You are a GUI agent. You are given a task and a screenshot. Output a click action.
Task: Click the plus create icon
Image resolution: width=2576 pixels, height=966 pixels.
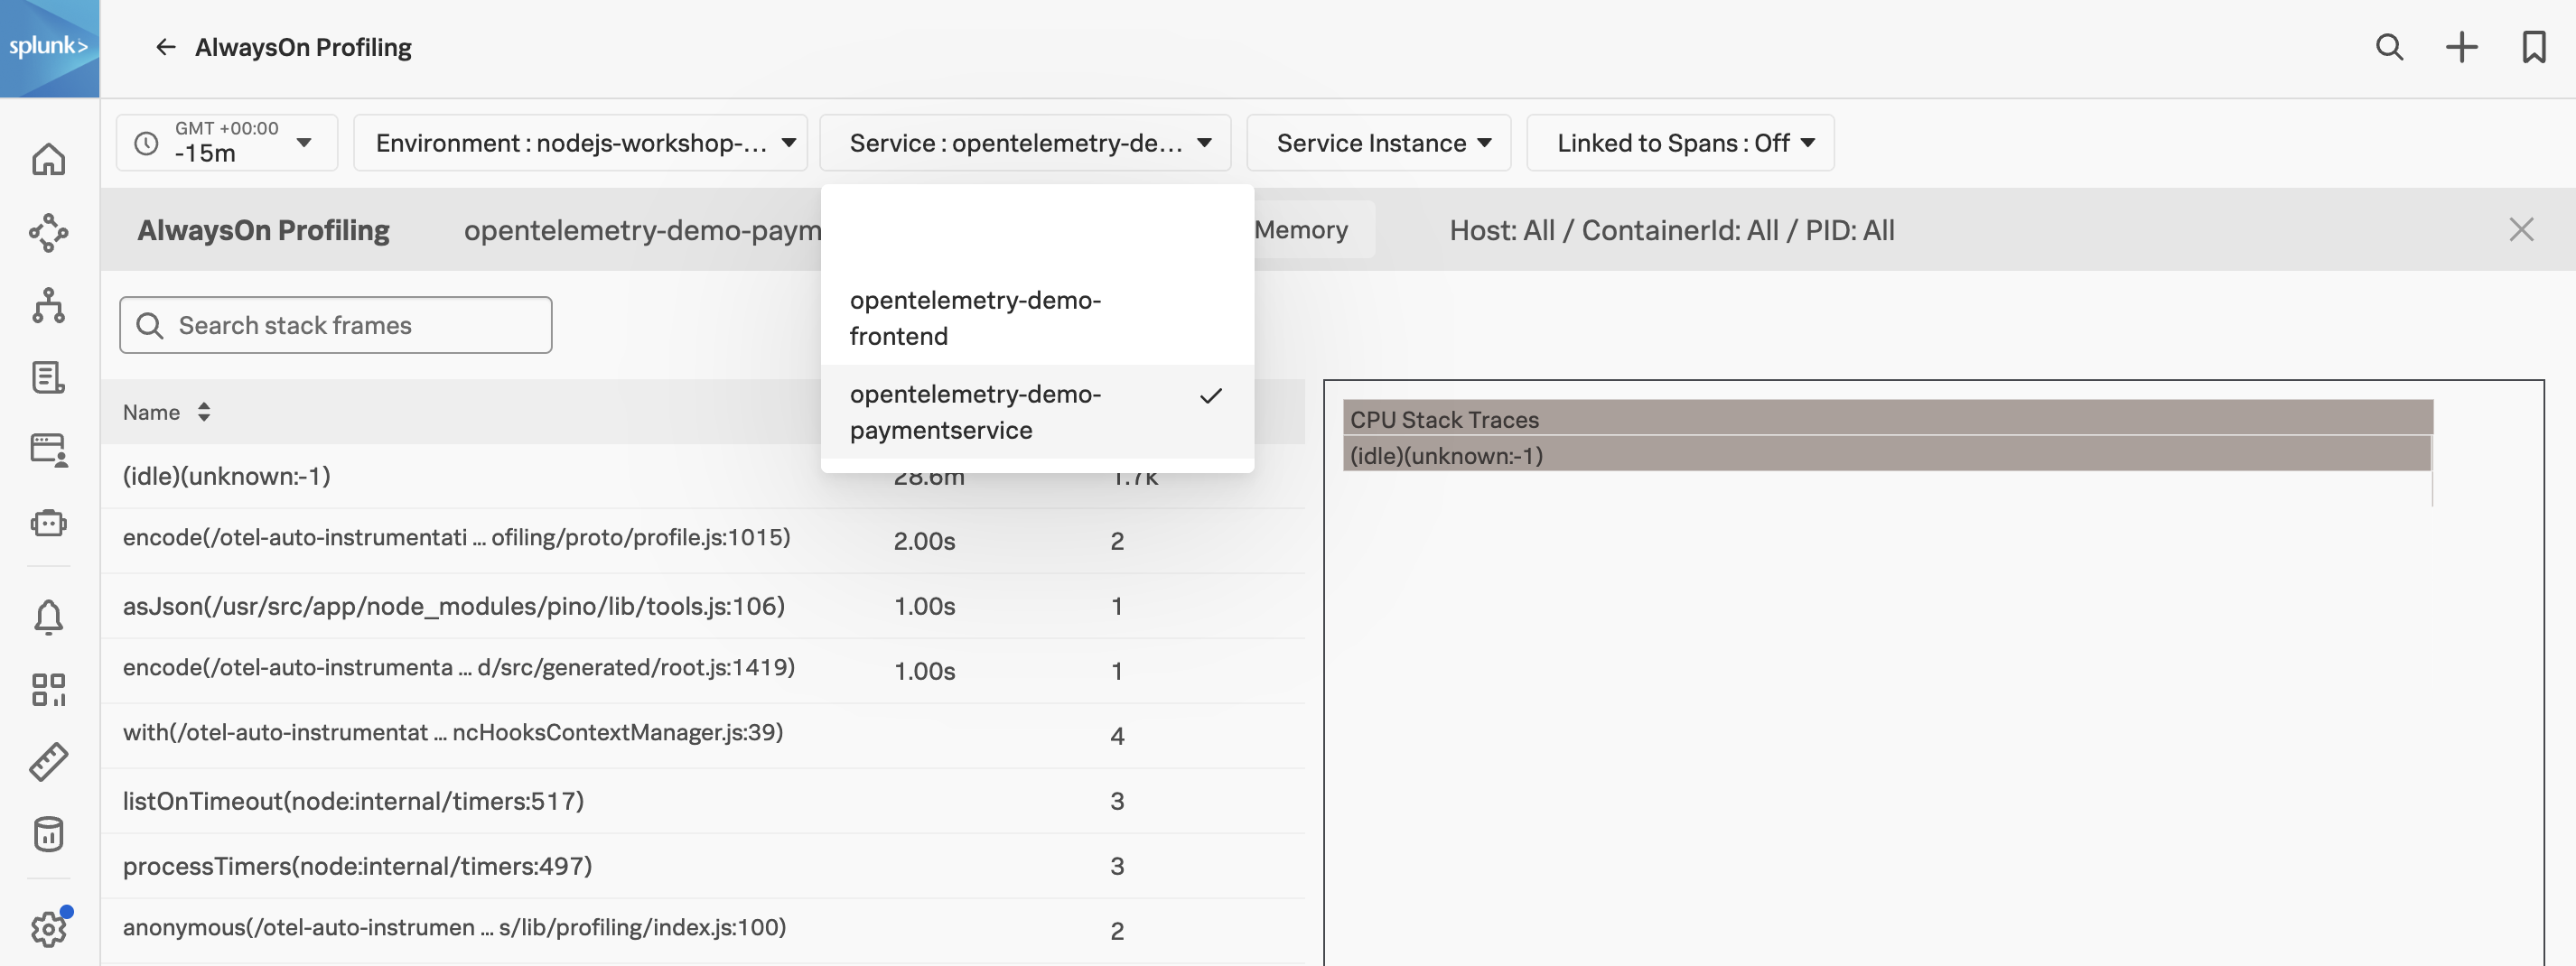click(x=2461, y=47)
